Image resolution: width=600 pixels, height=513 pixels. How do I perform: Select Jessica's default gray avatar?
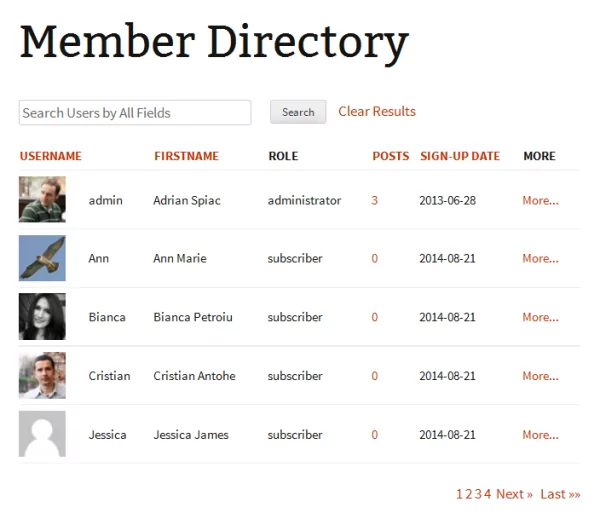[42, 434]
